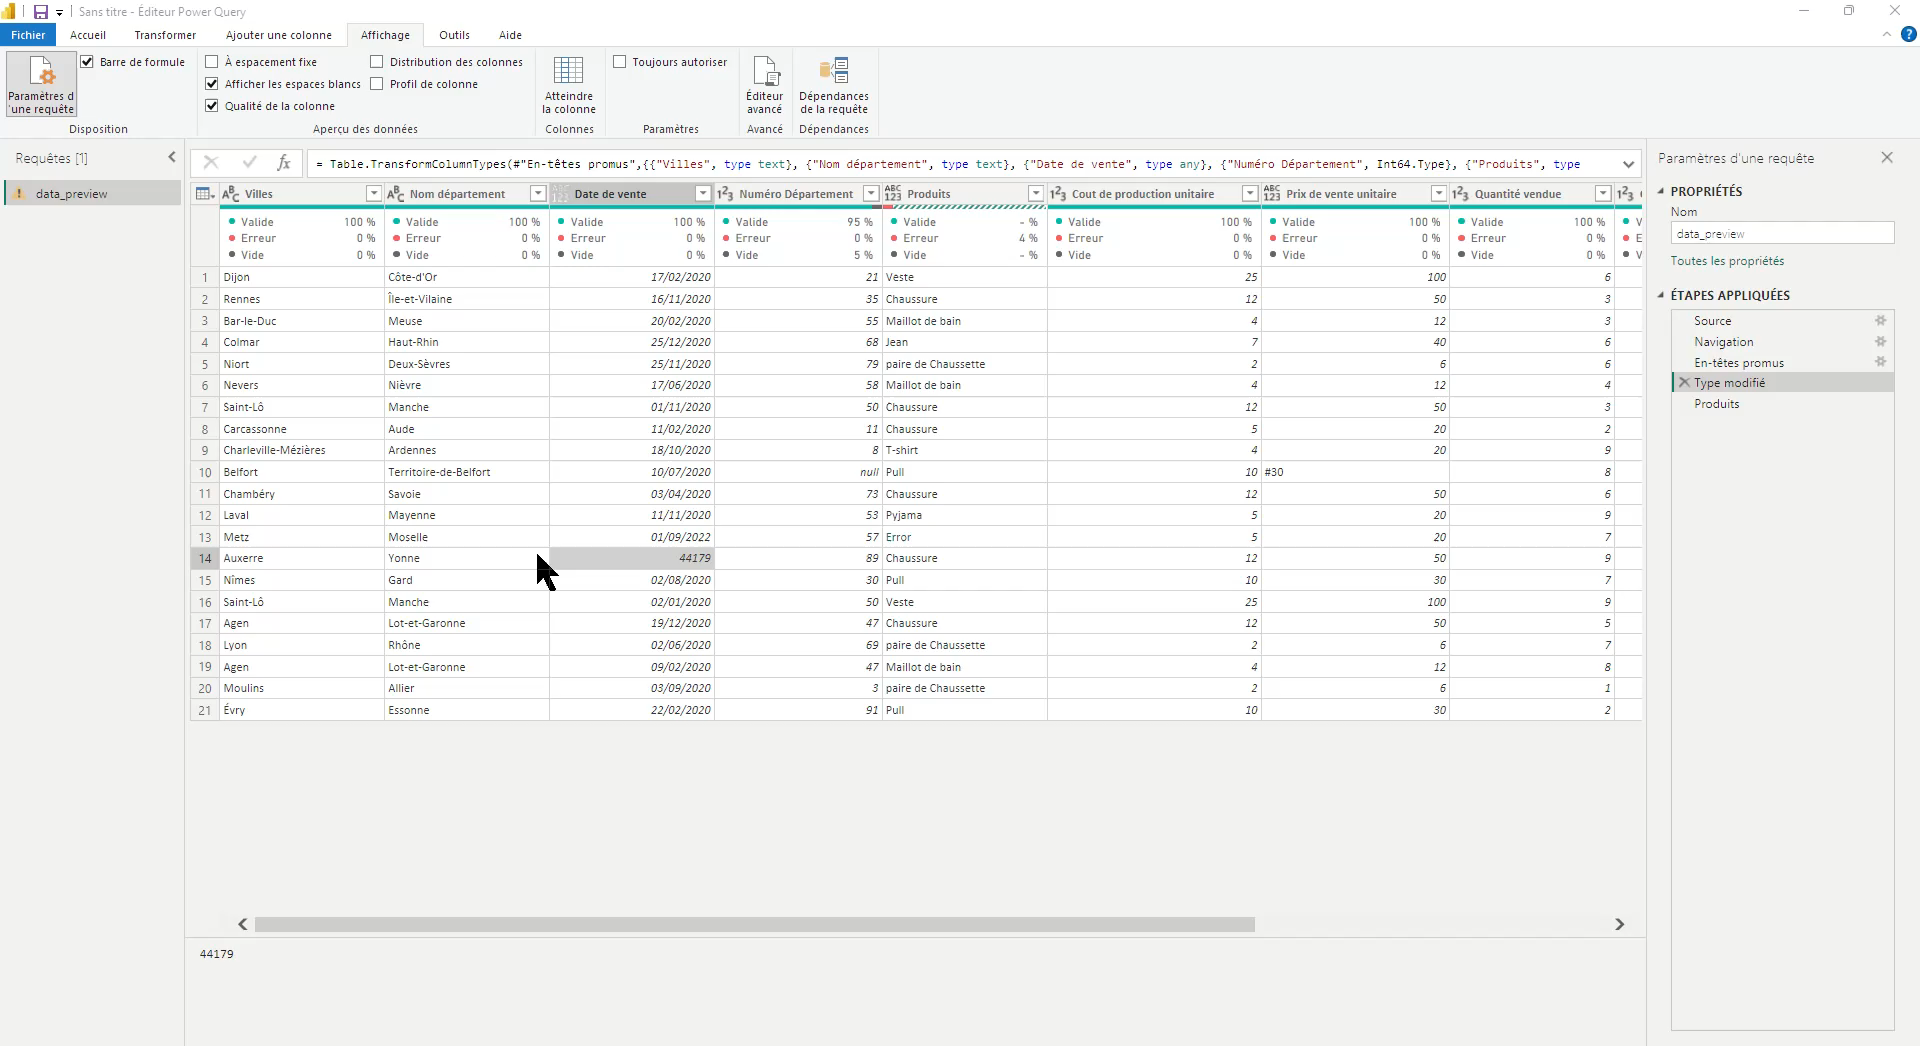Switch to Accueil tab
This screenshot has height=1046, width=1920.
[88, 35]
